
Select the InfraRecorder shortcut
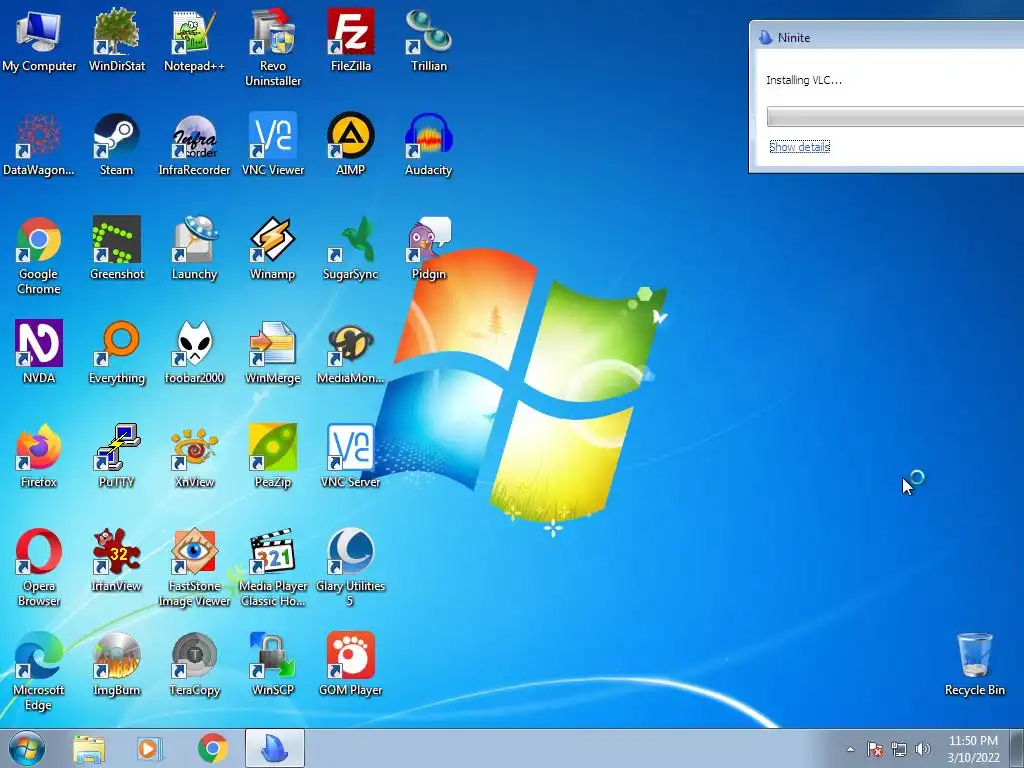(x=195, y=144)
